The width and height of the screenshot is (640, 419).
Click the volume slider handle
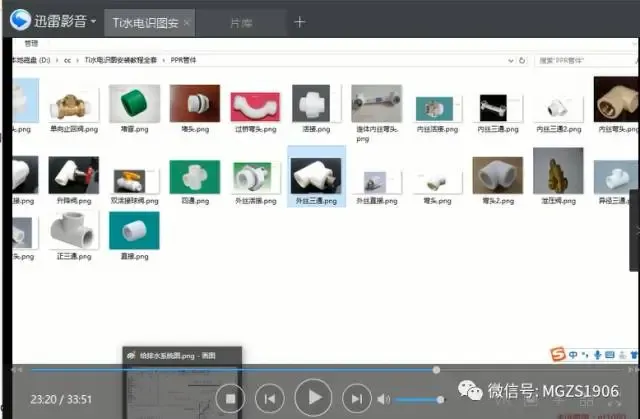(440, 399)
